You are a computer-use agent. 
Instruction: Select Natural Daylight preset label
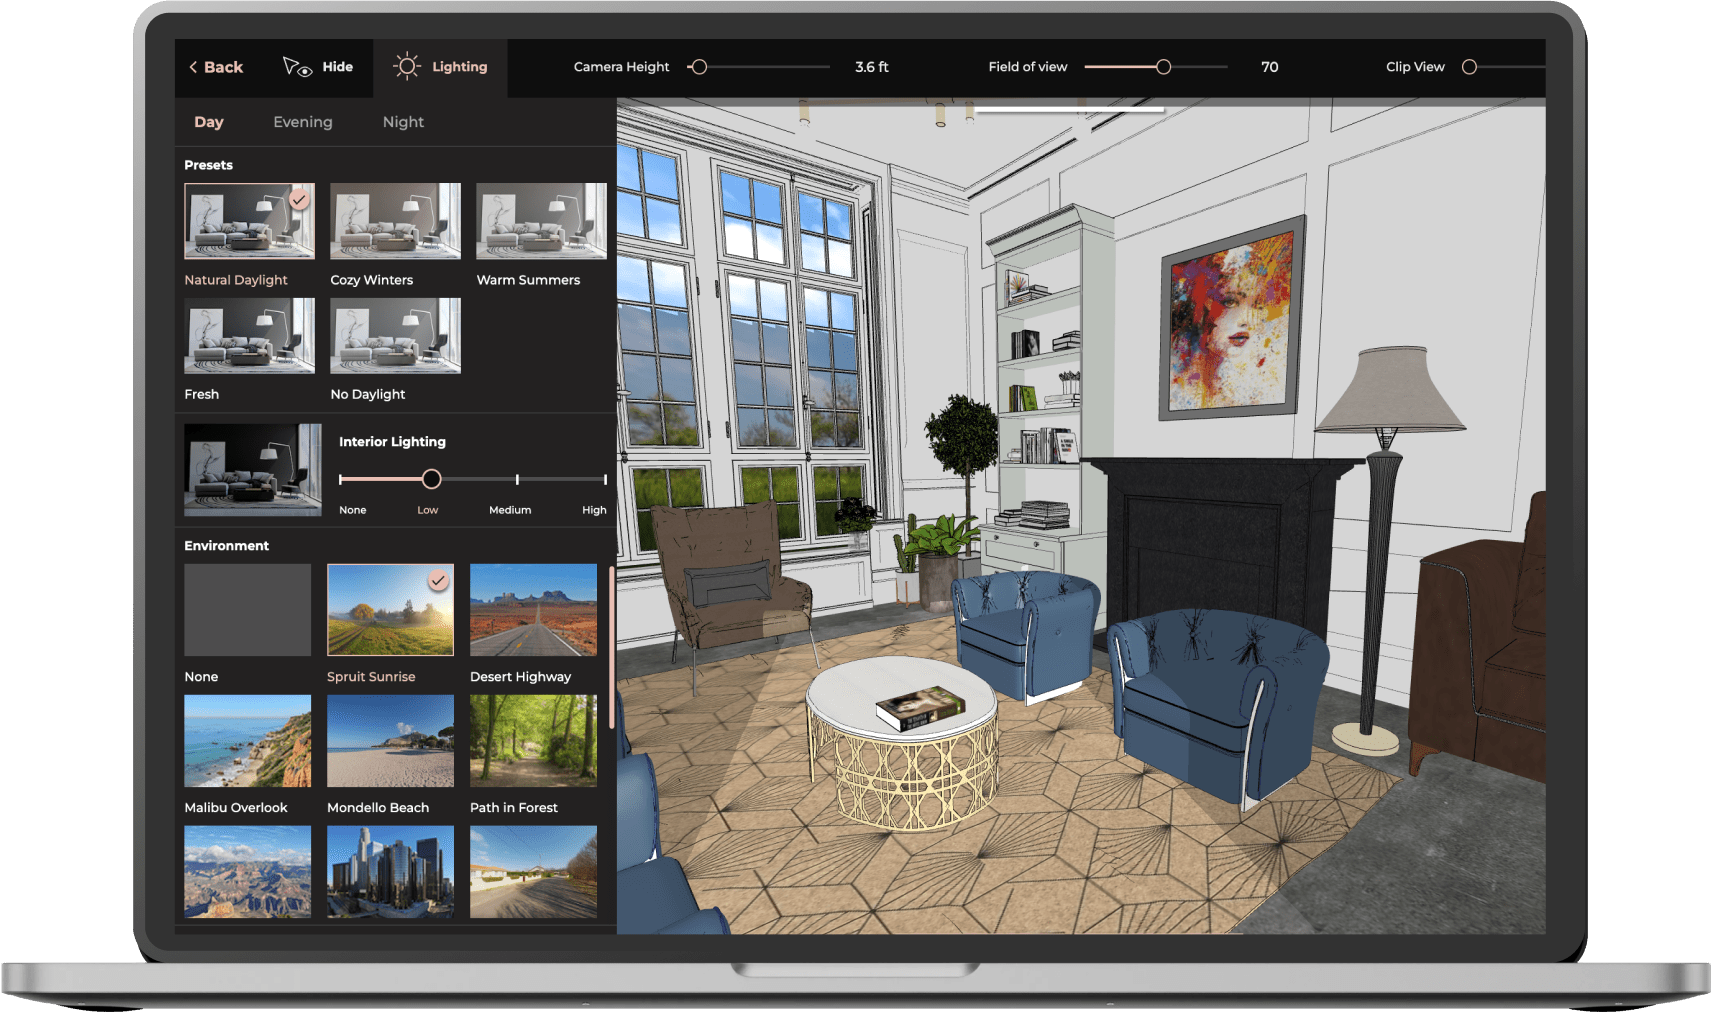coord(235,279)
